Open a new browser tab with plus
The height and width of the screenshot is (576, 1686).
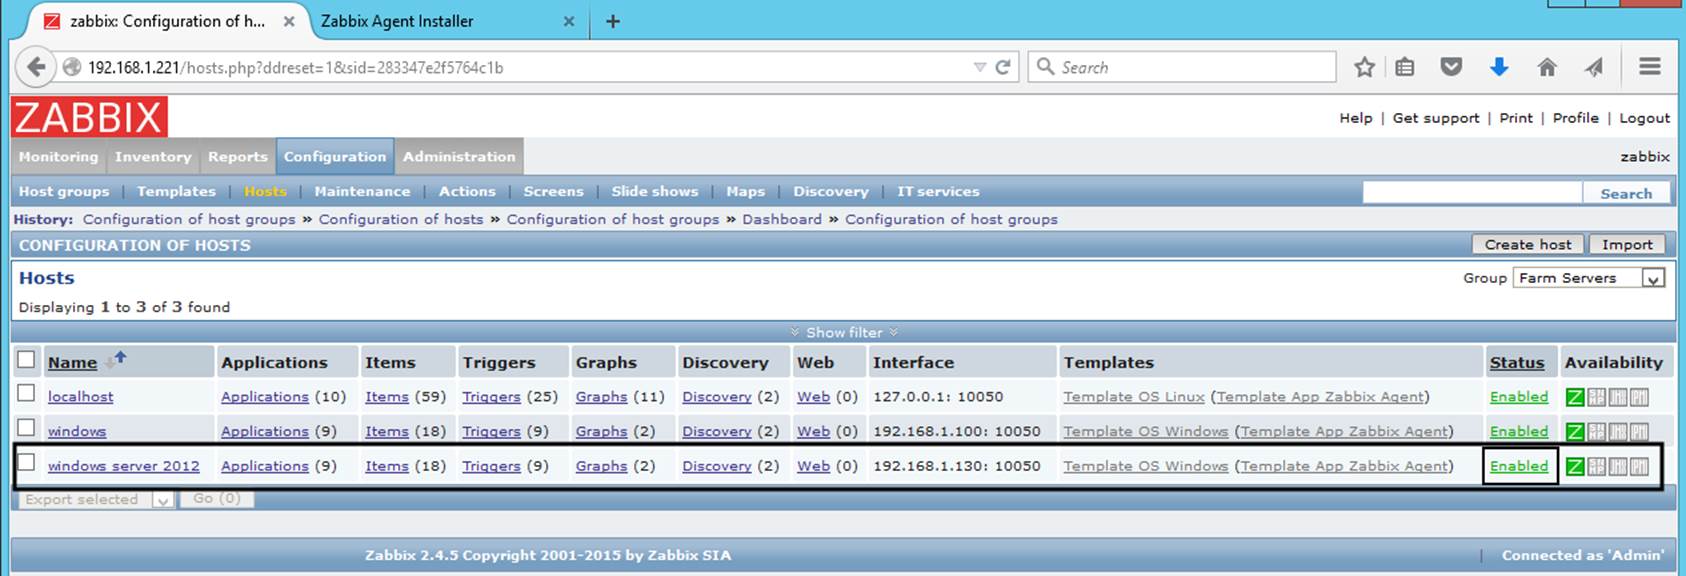(613, 21)
